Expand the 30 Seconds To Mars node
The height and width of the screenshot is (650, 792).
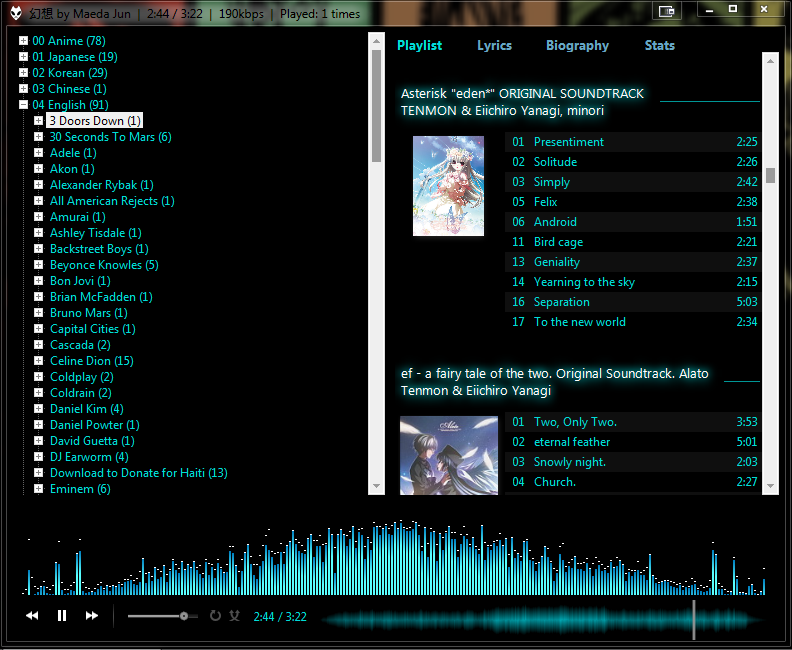[38, 136]
